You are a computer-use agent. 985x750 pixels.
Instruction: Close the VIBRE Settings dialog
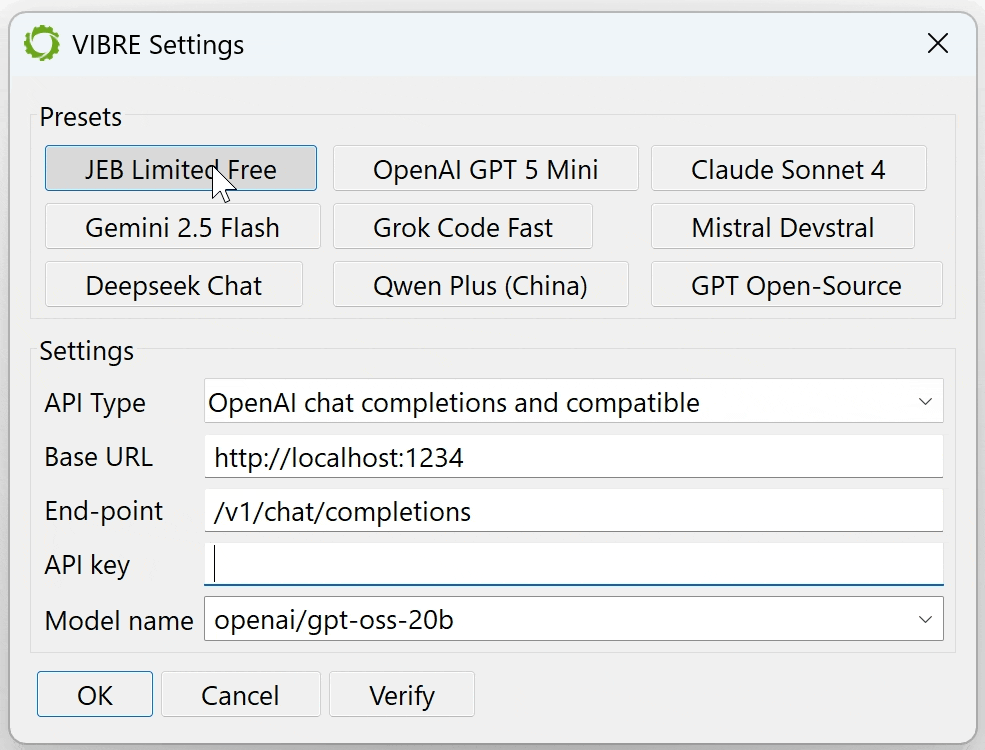coord(937,43)
